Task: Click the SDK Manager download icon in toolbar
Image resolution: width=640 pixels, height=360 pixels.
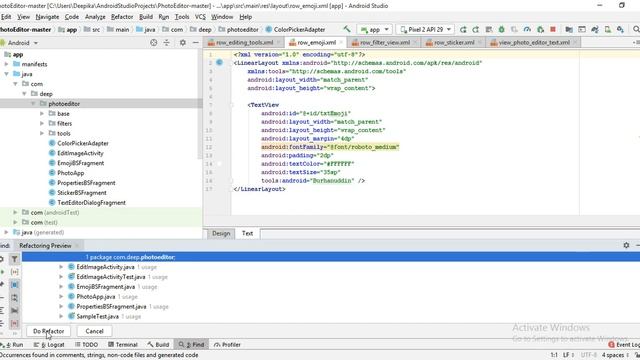Action: point(620,29)
